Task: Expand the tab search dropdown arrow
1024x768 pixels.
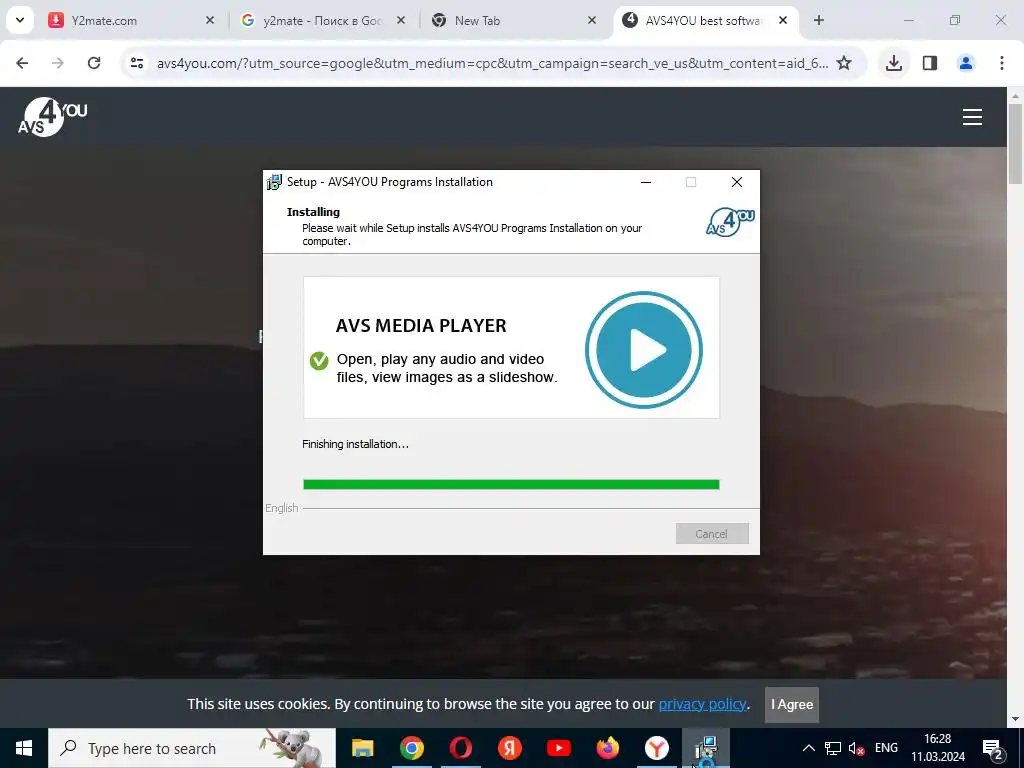Action: 20,20
